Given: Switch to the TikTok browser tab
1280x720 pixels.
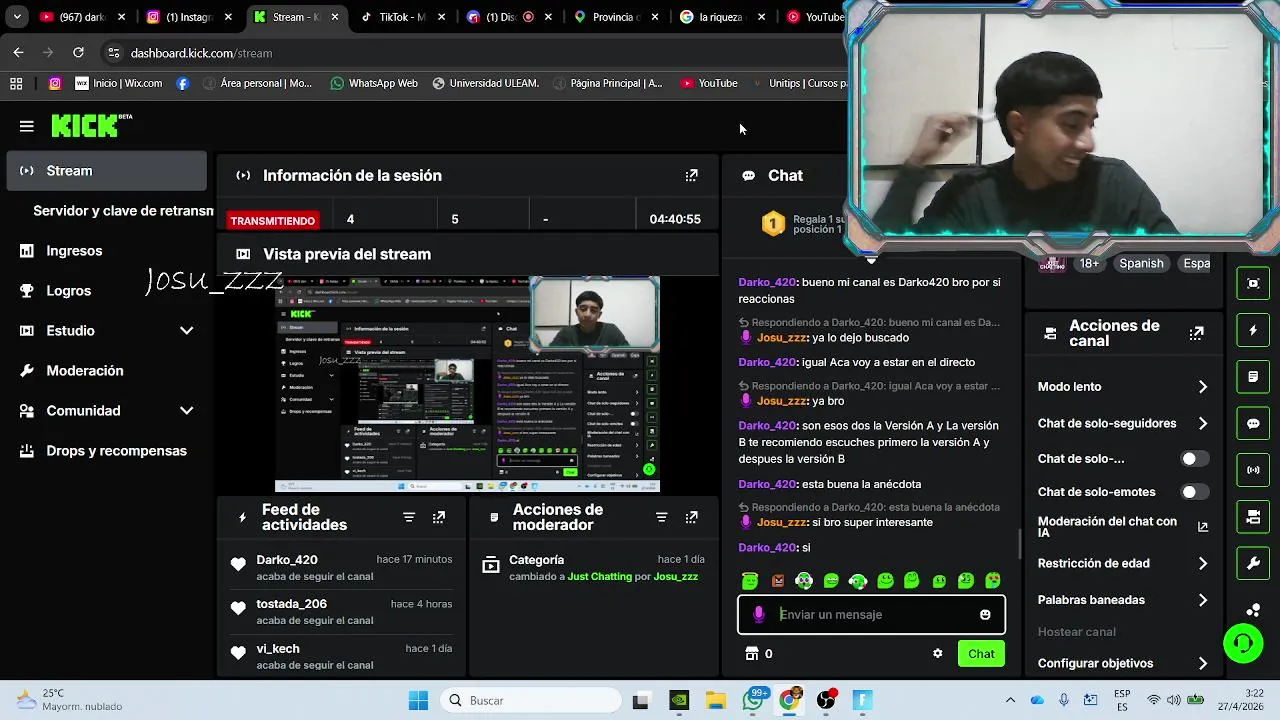Looking at the screenshot, I should coord(401,17).
